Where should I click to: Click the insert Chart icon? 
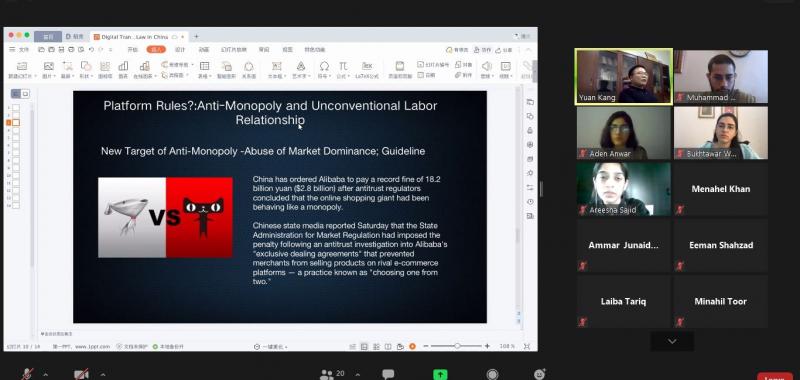click(x=123, y=66)
